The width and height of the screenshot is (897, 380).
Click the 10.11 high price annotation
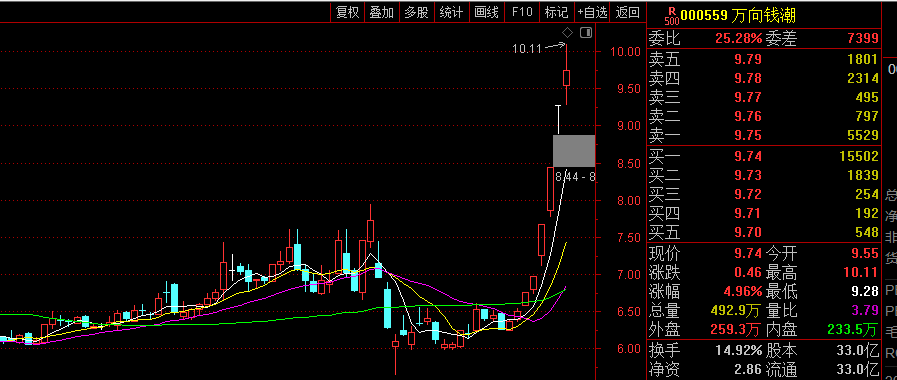pyautogui.click(x=527, y=49)
